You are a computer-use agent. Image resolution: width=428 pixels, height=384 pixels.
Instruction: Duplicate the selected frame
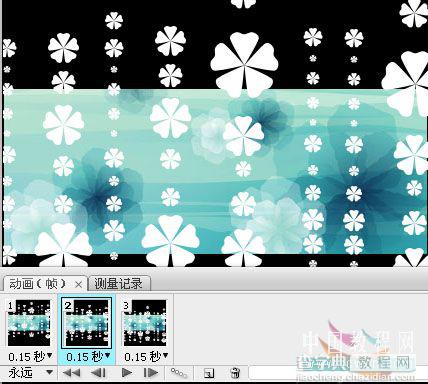click(x=209, y=373)
